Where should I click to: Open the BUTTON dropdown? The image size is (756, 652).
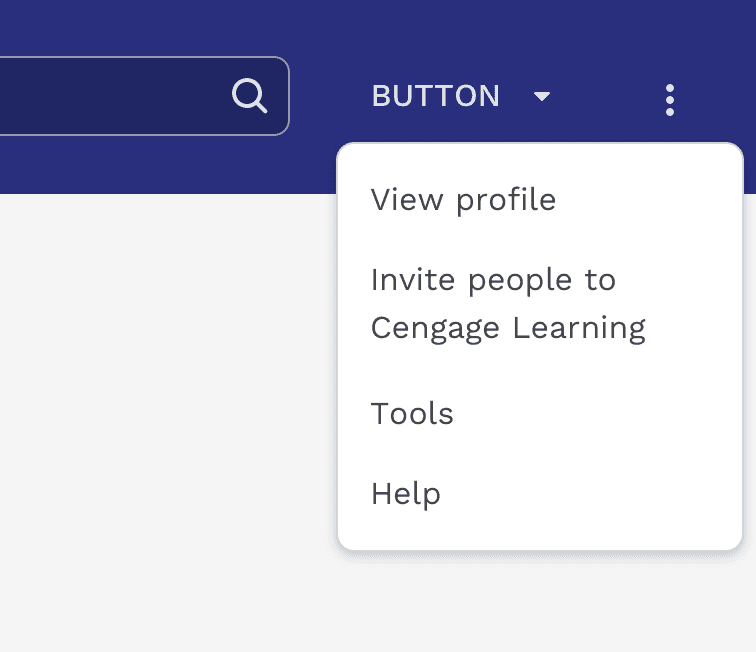[460, 96]
